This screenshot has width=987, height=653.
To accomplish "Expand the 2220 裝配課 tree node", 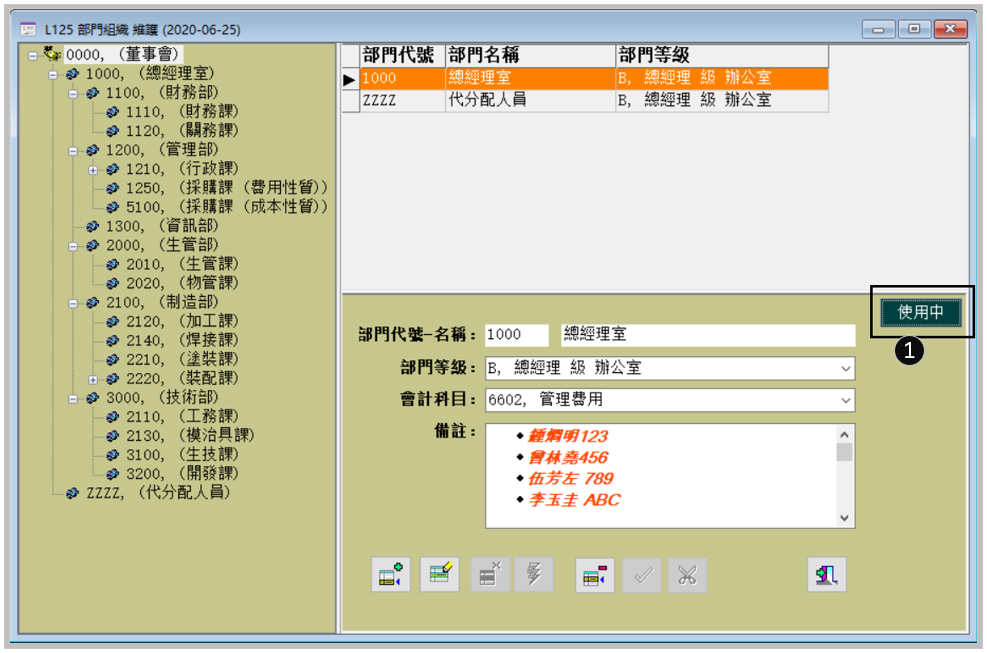I will point(93,379).
